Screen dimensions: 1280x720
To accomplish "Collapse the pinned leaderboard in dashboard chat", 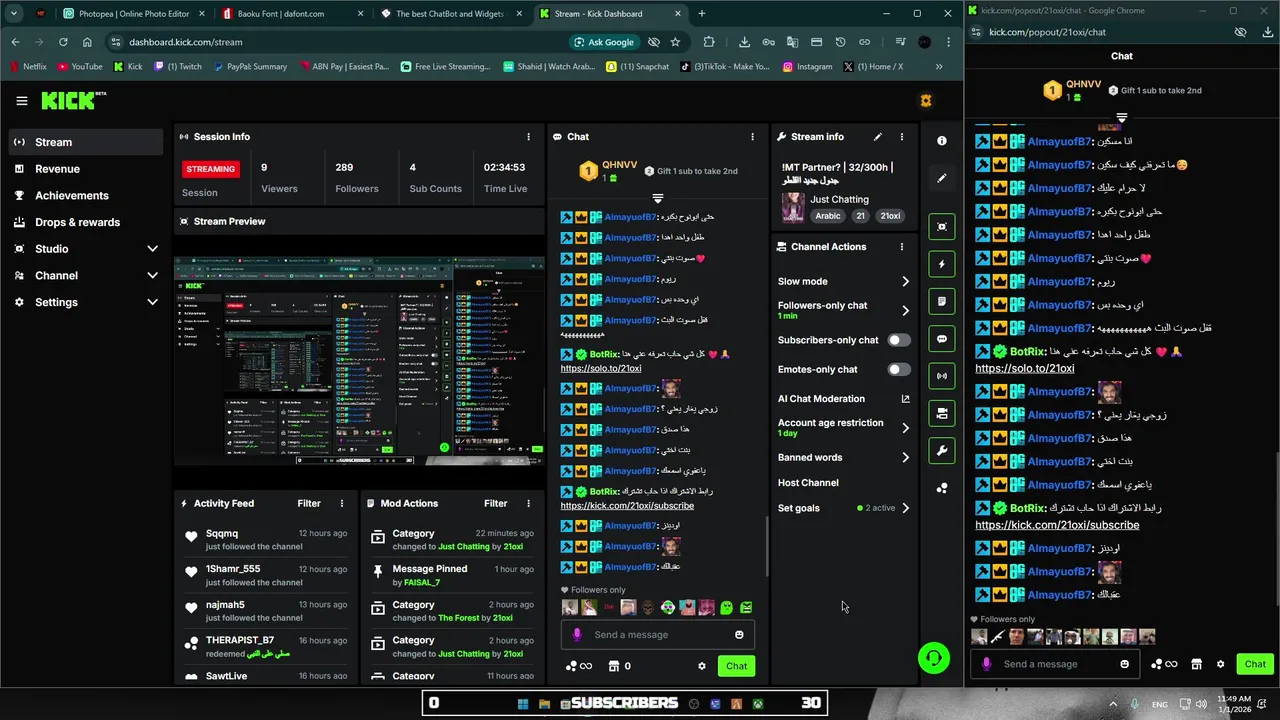I will pyautogui.click(x=658, y=199).
